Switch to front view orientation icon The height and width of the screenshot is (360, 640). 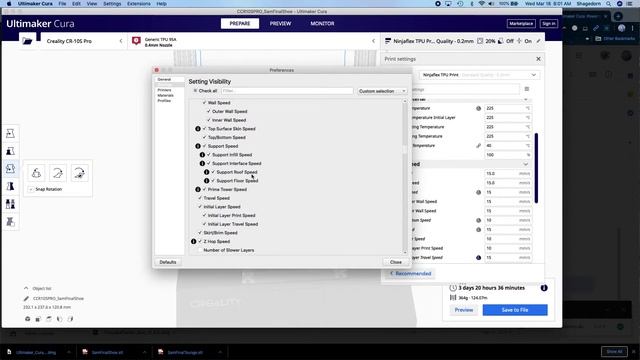(38, 319)
